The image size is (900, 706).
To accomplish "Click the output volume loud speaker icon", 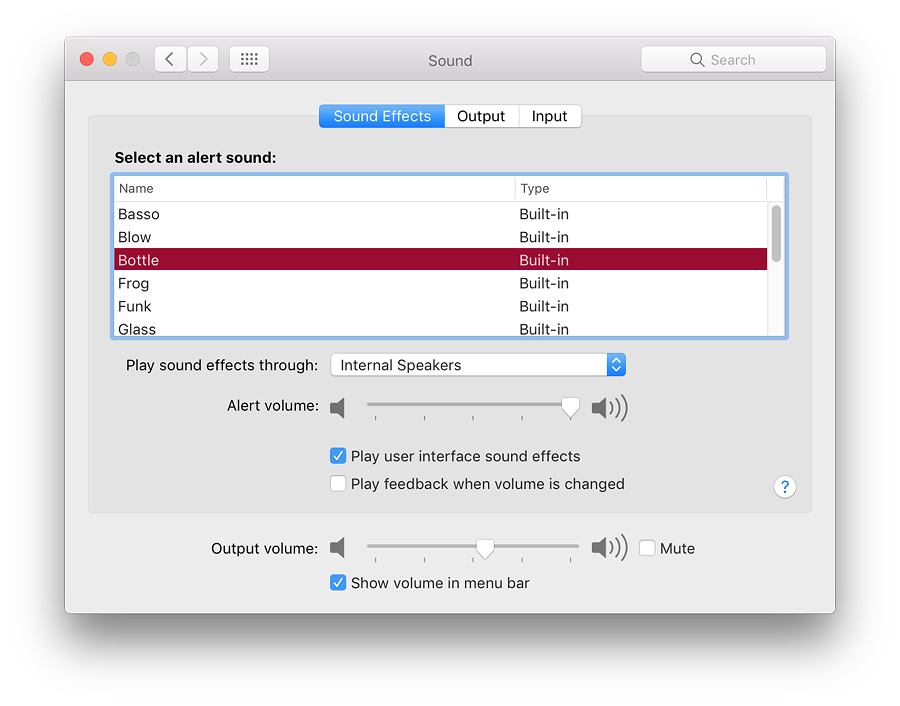I will pyautogui.click(x=610, y=548).
